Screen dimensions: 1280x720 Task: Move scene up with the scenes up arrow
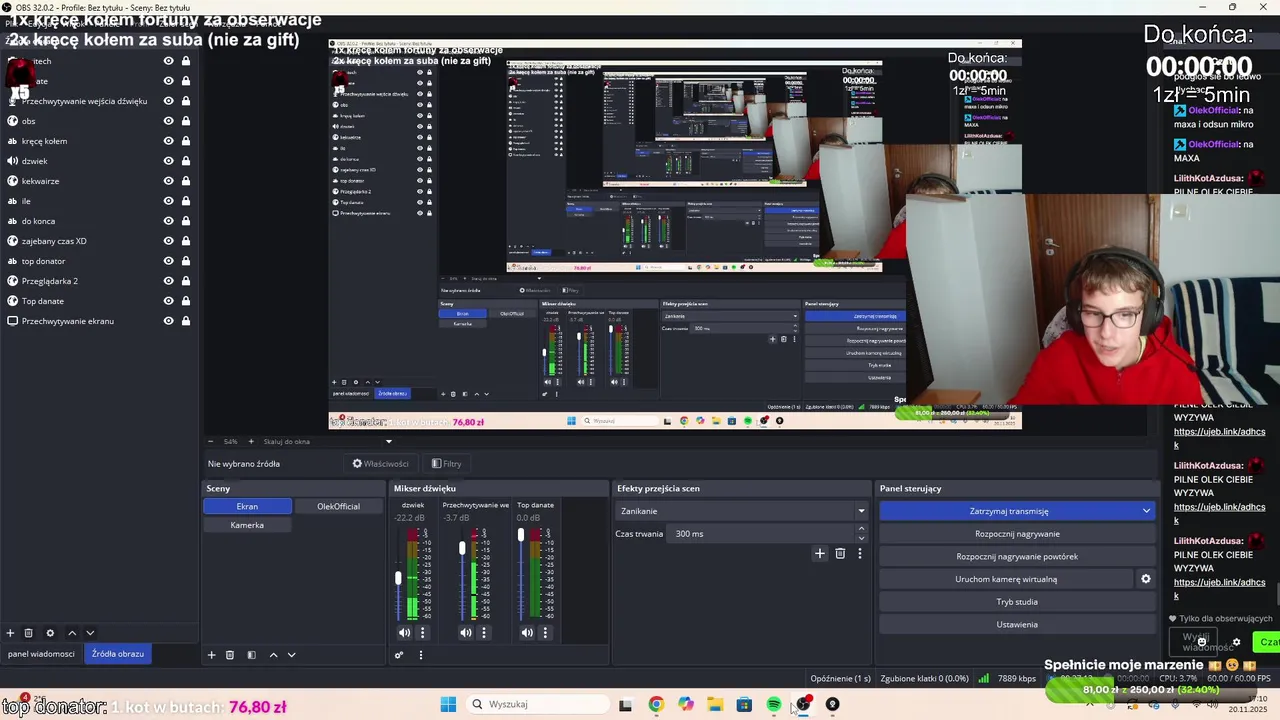click(273, 655)
